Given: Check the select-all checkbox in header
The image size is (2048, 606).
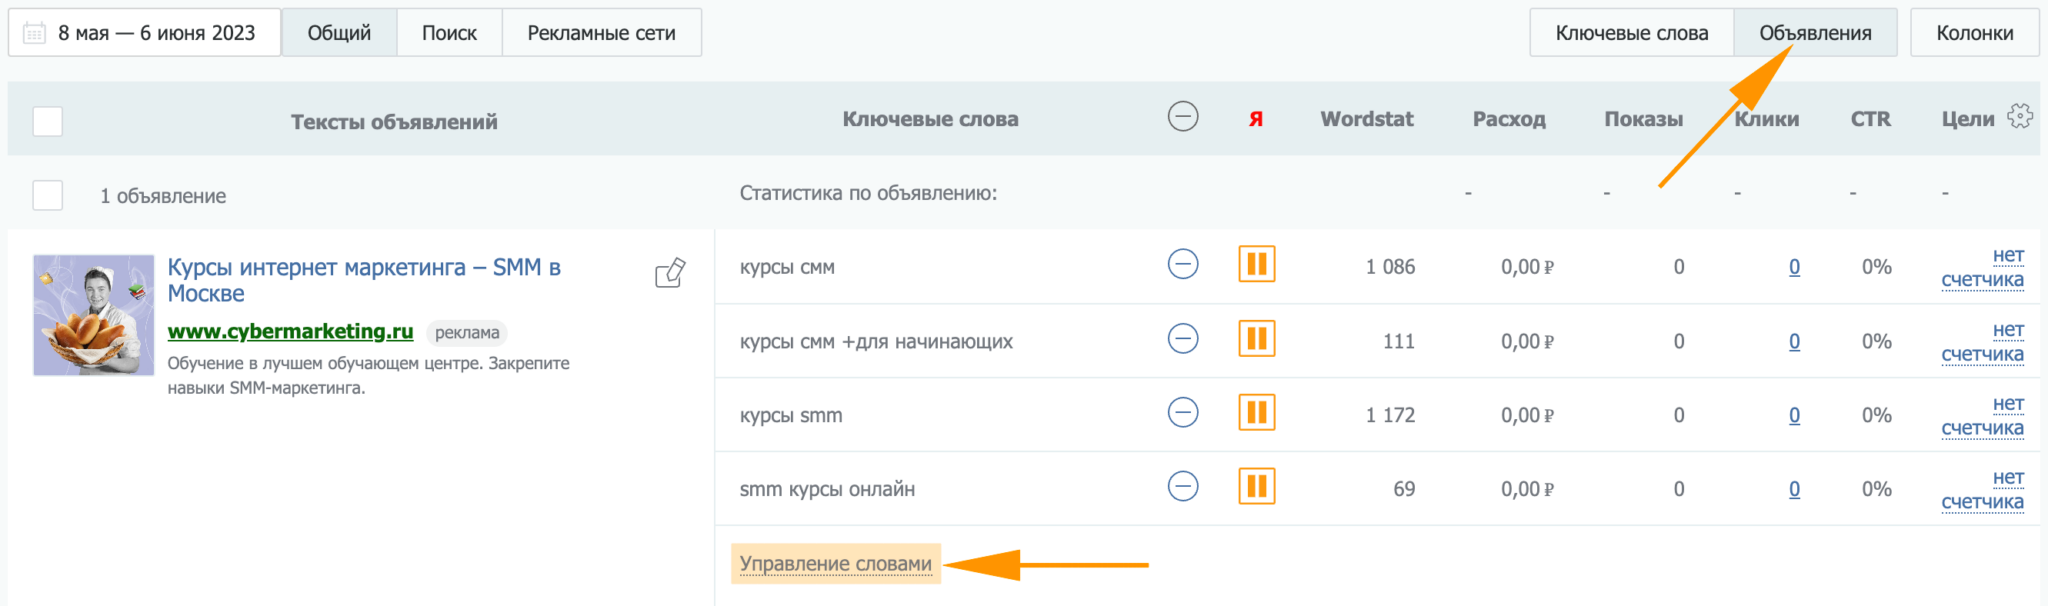Looking at the screenshot, I should (x=47, y=121).
